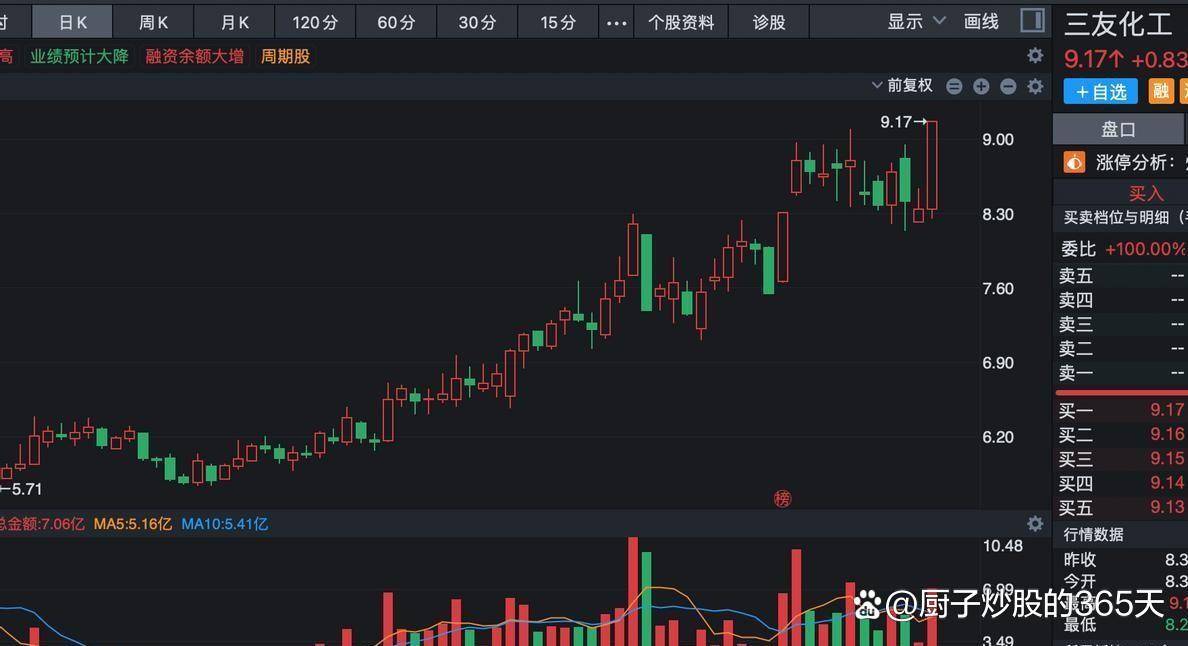Click the orange 融 margin badge
This screenshot has width=1188, height=646.
(1160, 92)
